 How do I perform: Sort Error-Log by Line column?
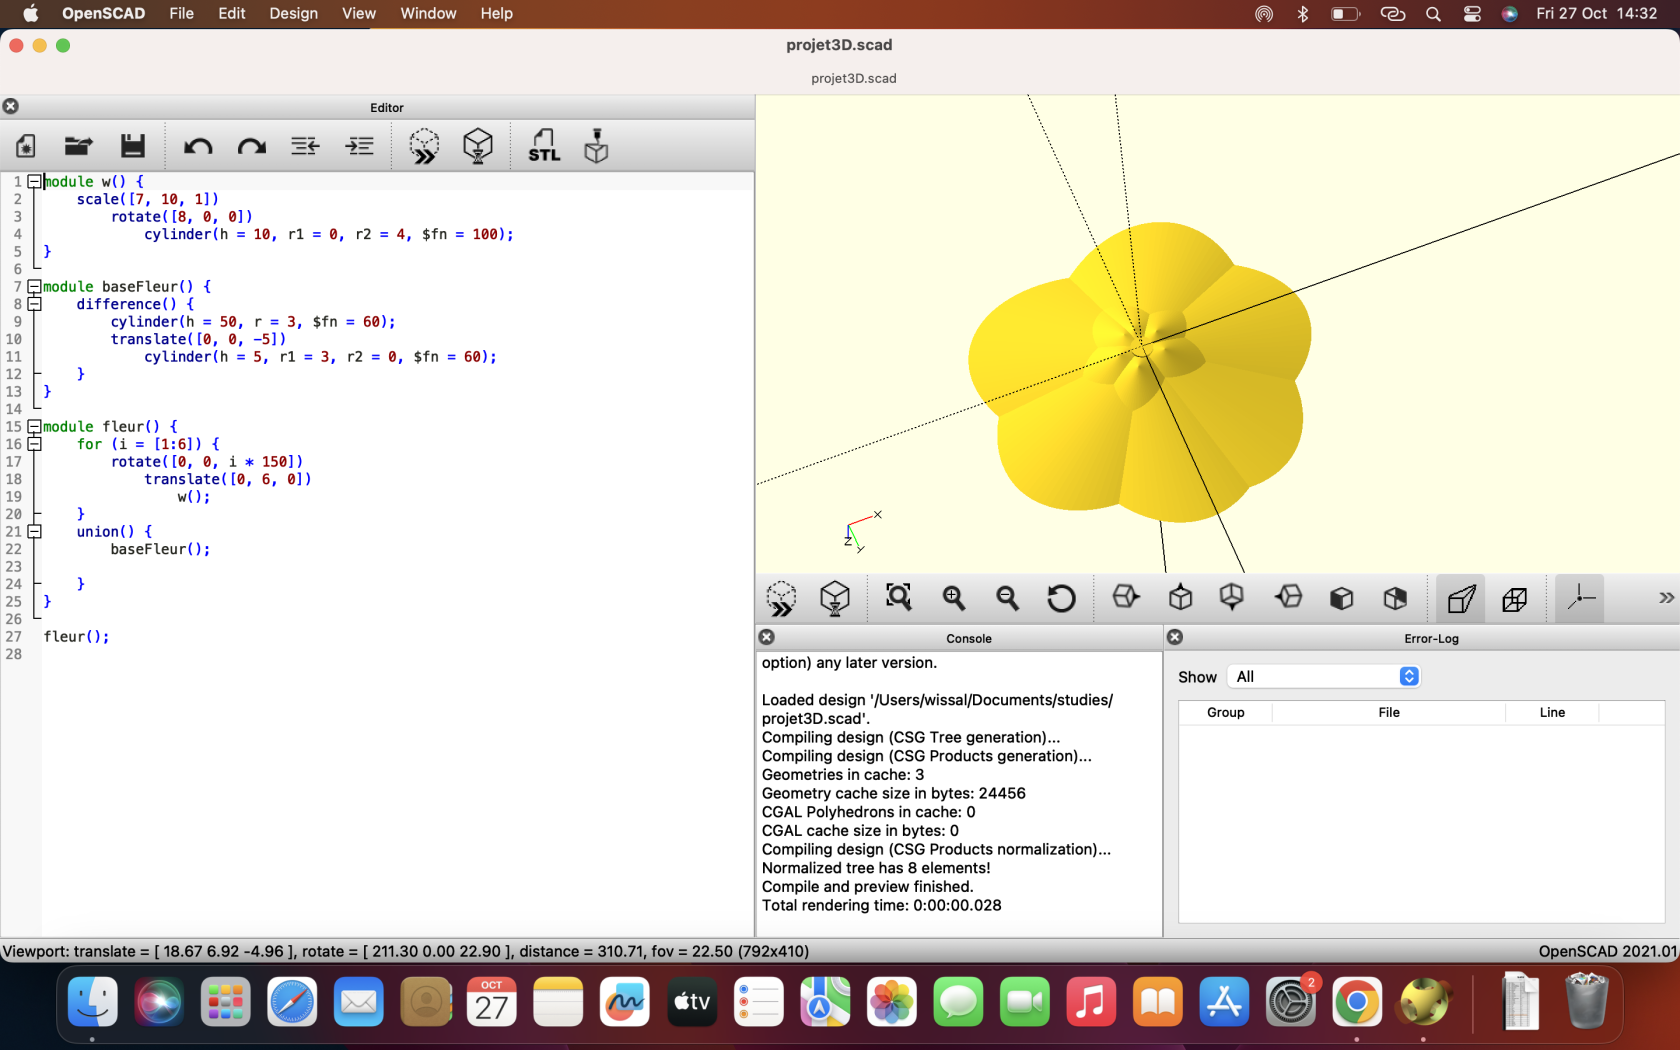(x=1552, y=712)
